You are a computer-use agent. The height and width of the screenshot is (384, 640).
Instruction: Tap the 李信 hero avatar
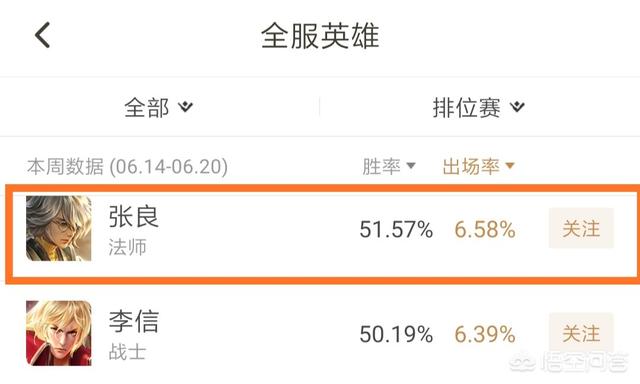(59, 333)
